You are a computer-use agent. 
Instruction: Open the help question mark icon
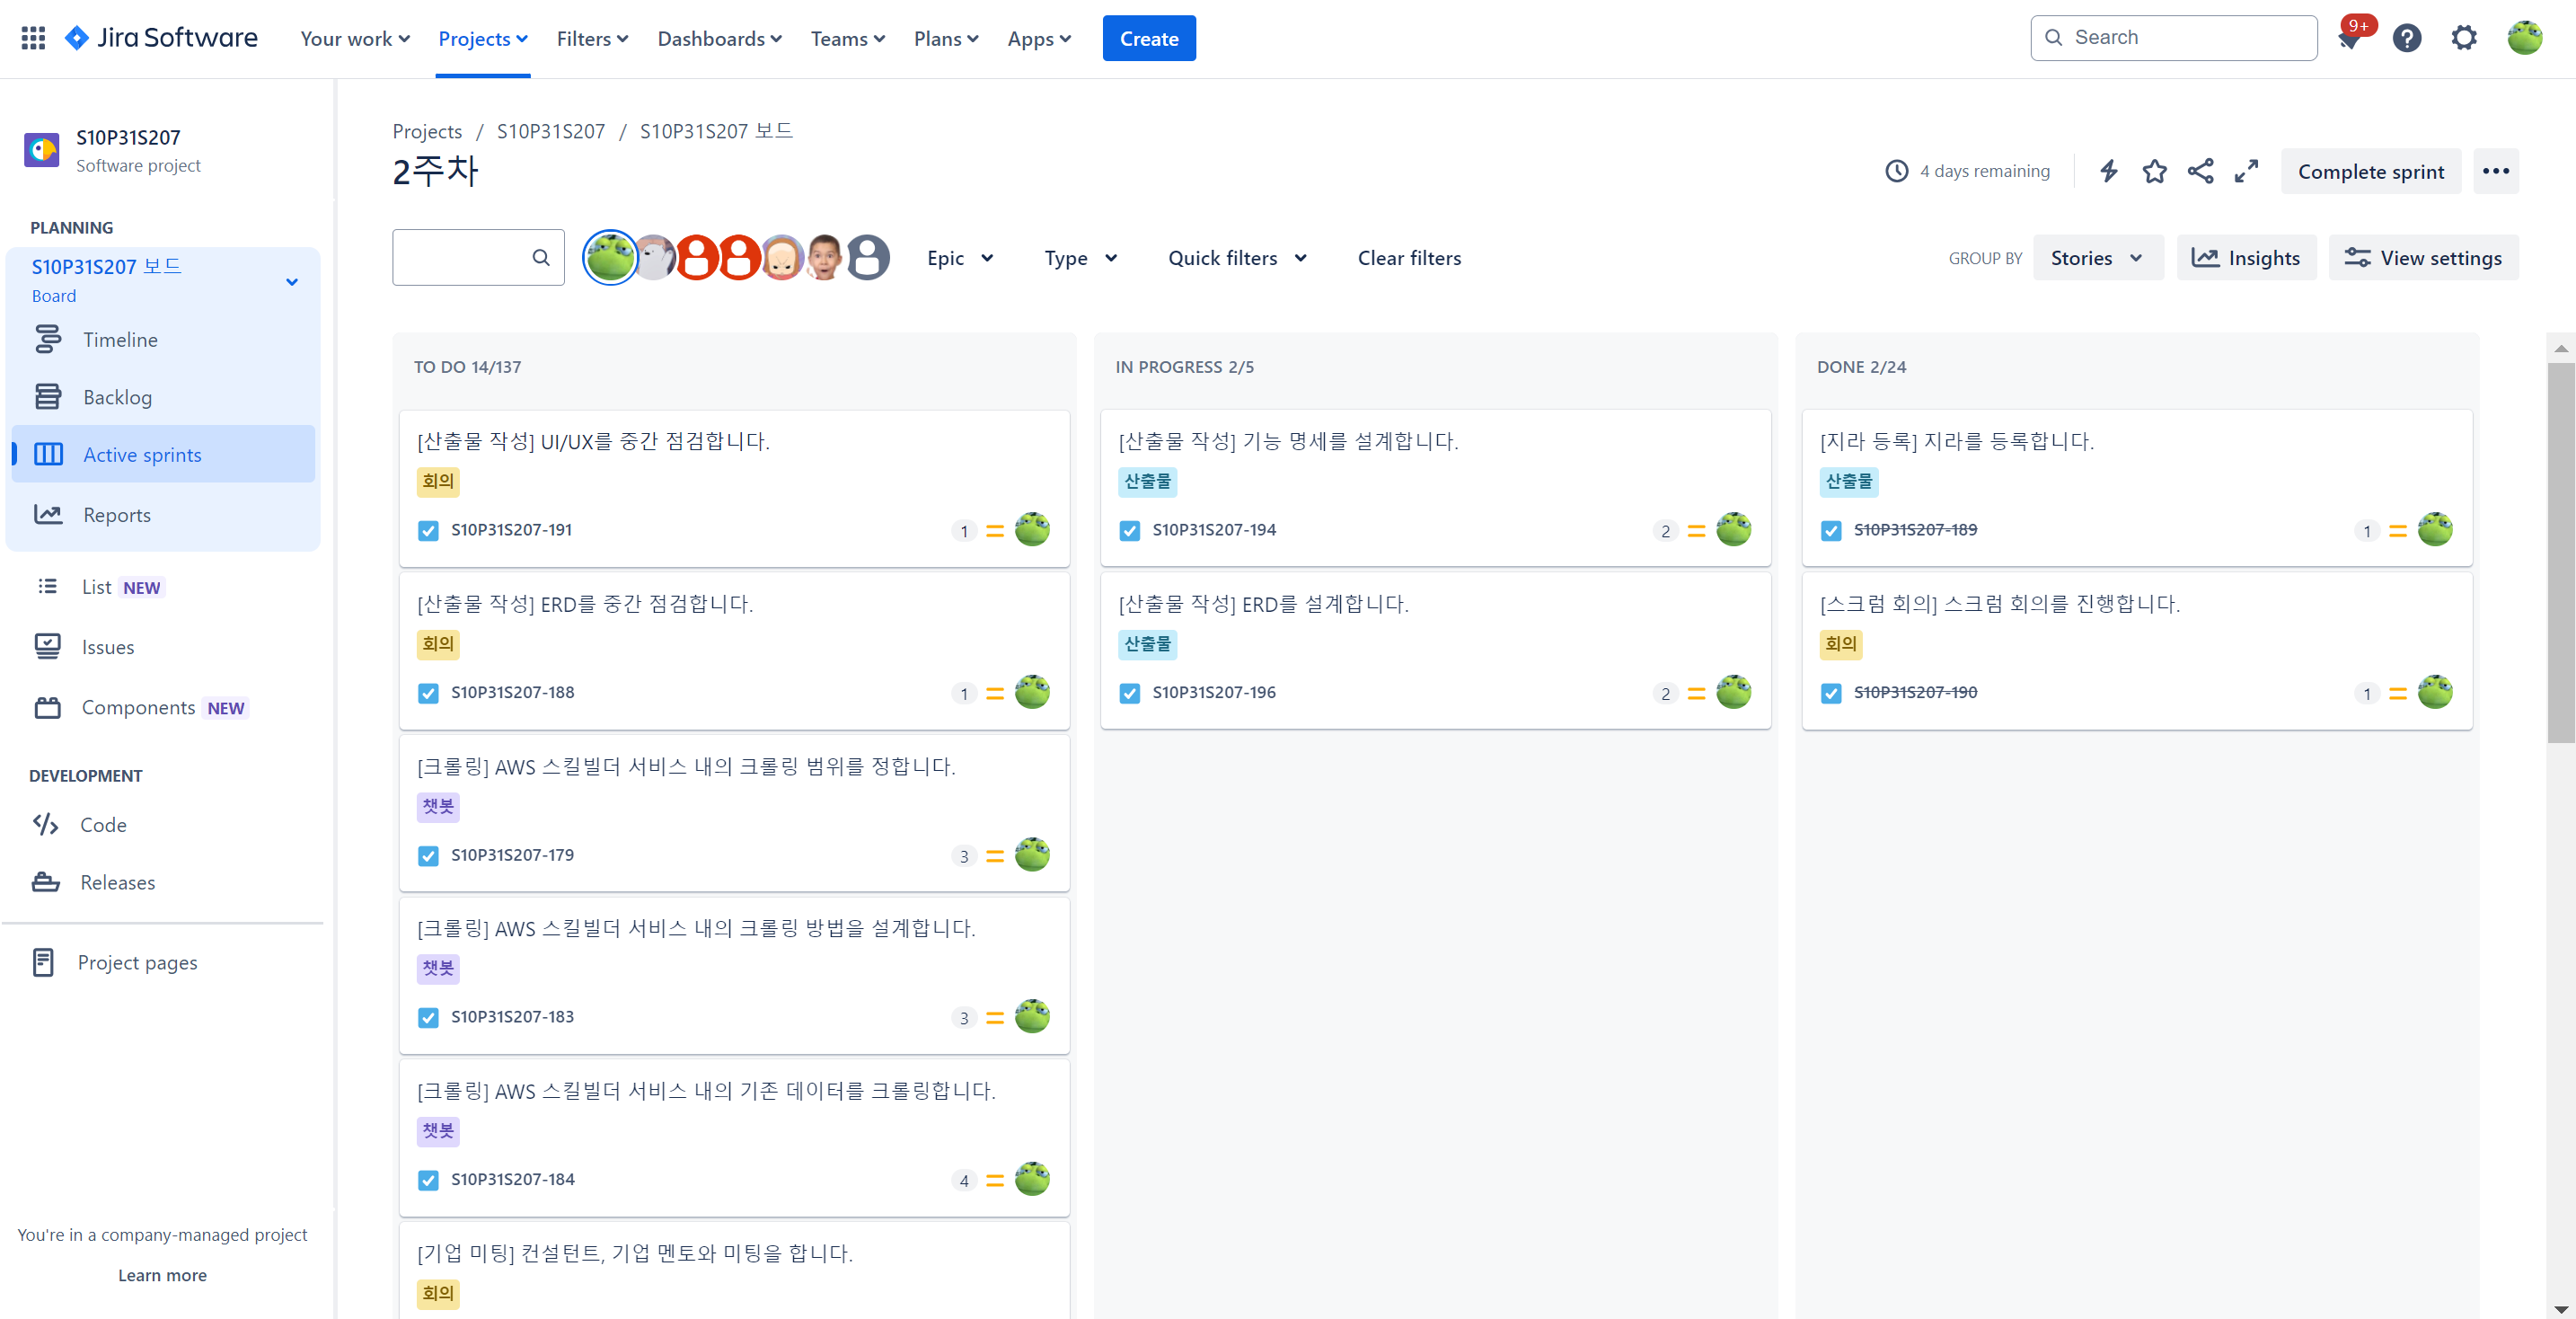pyautogui.click(x=2407, y=38)
